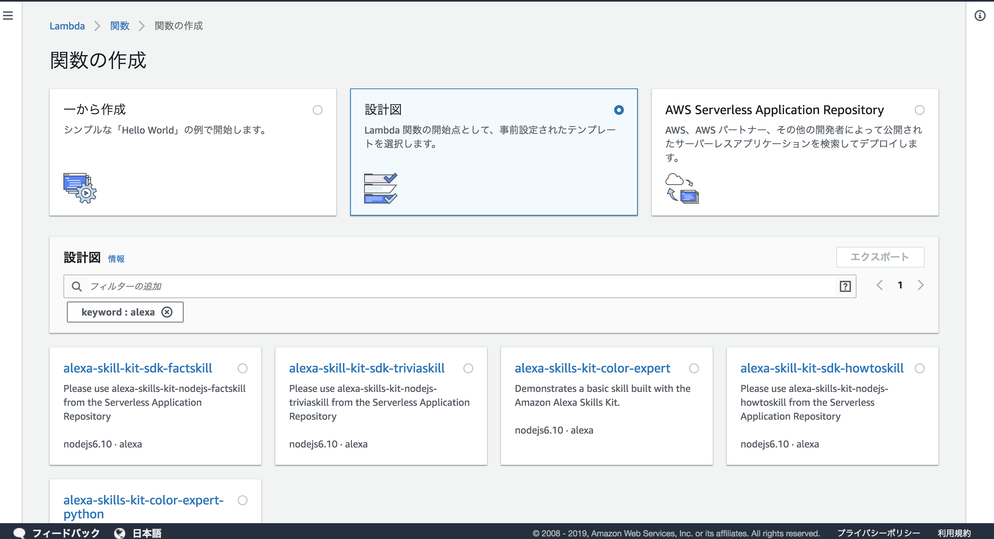Select the 設計図 radio option
Viewport: 994px width, 539px height.
tap(619, 110)
